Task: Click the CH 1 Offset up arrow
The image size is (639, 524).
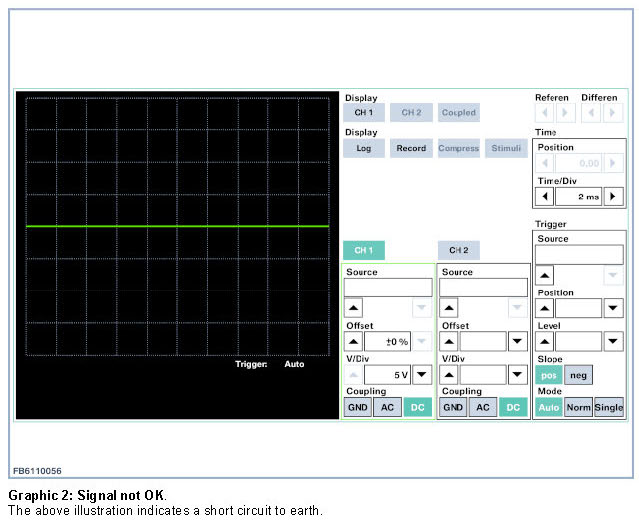Action: click(354, 341)
